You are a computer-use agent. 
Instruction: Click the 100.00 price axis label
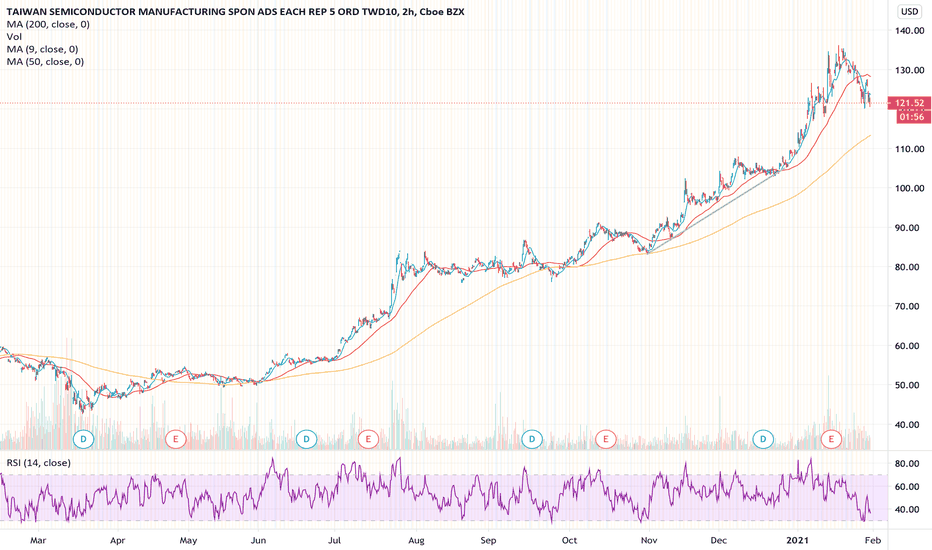tap(909, 188)
